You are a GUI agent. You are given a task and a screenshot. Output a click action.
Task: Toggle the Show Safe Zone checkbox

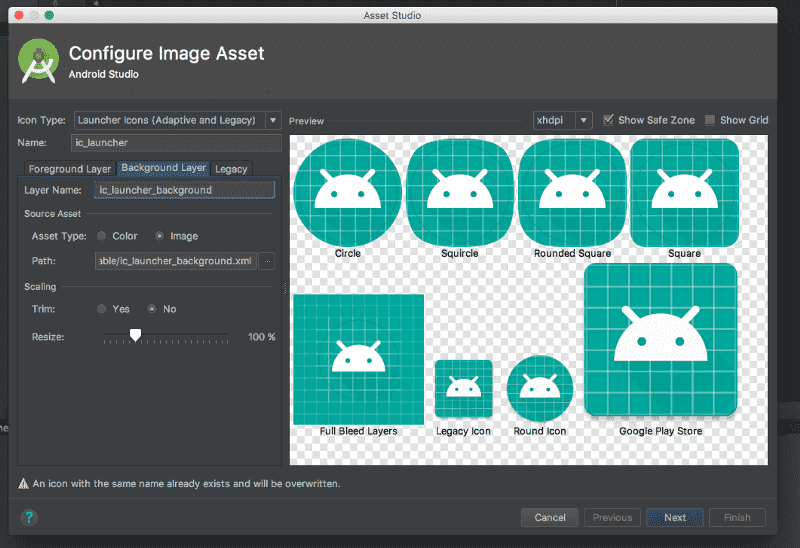608,120
